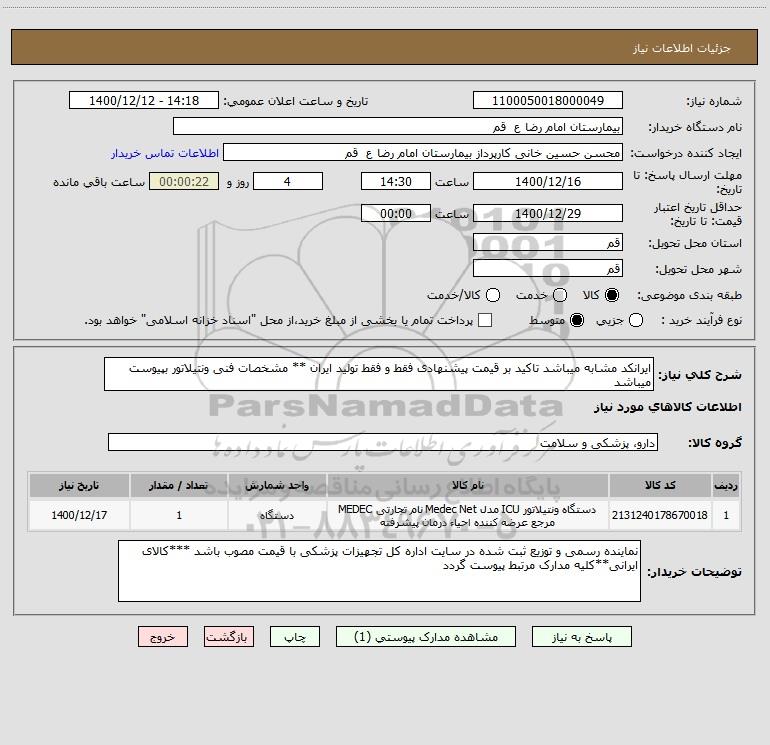Screen dimensions: 770x745
Task: Click the کد کالا column header
Action: 660,485
